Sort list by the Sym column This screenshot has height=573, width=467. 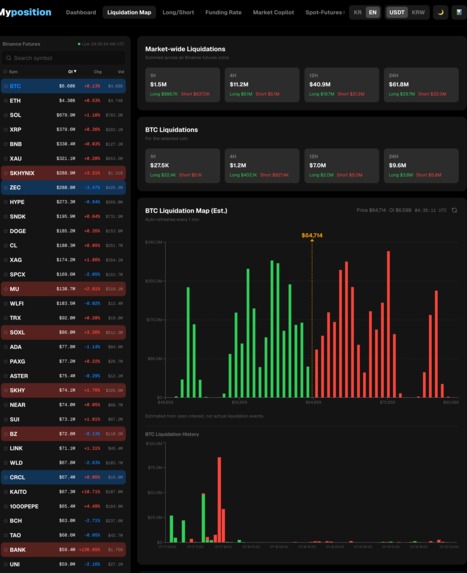pos(13,72)
